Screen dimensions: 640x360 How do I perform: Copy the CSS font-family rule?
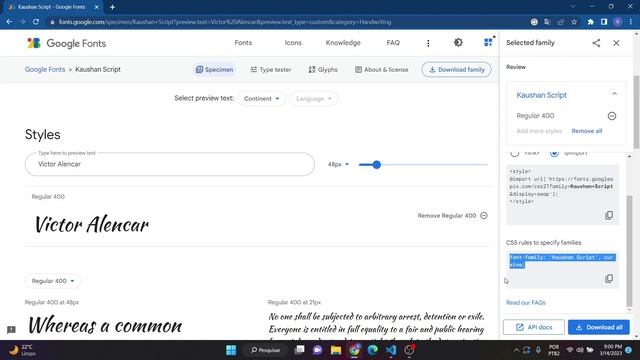pos(609,279)
